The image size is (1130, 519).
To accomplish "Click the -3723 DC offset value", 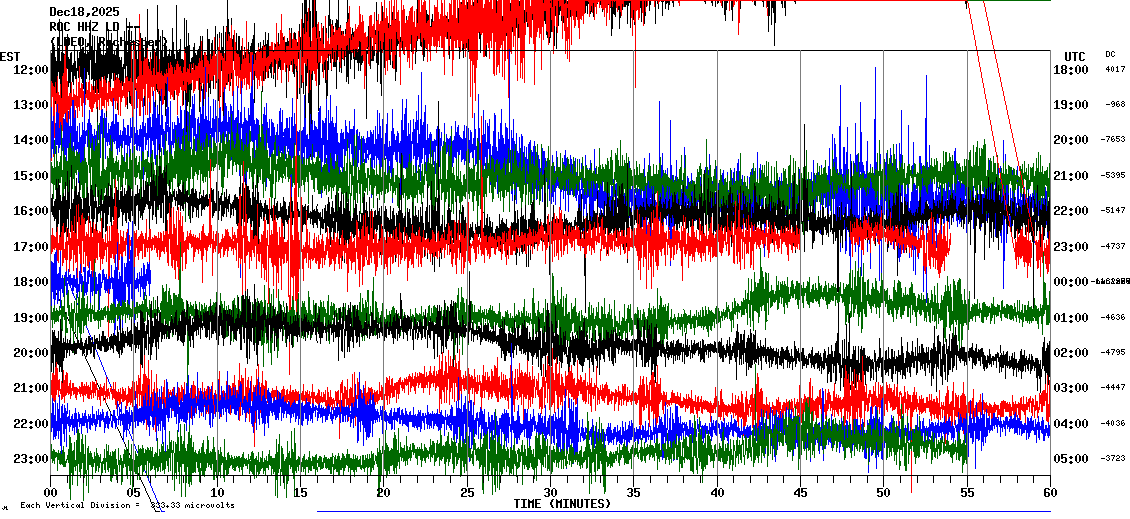I will point(1113,458).
